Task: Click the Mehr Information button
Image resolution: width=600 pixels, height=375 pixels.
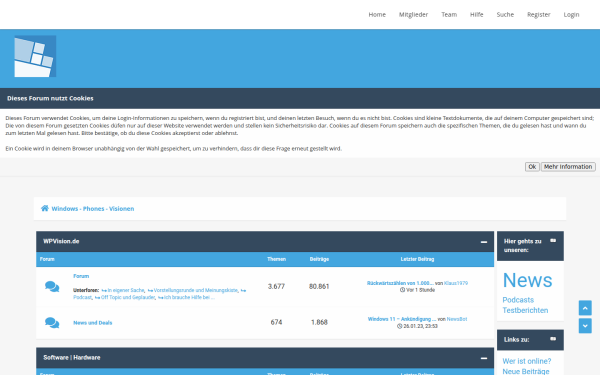Action: pos(568,167)
